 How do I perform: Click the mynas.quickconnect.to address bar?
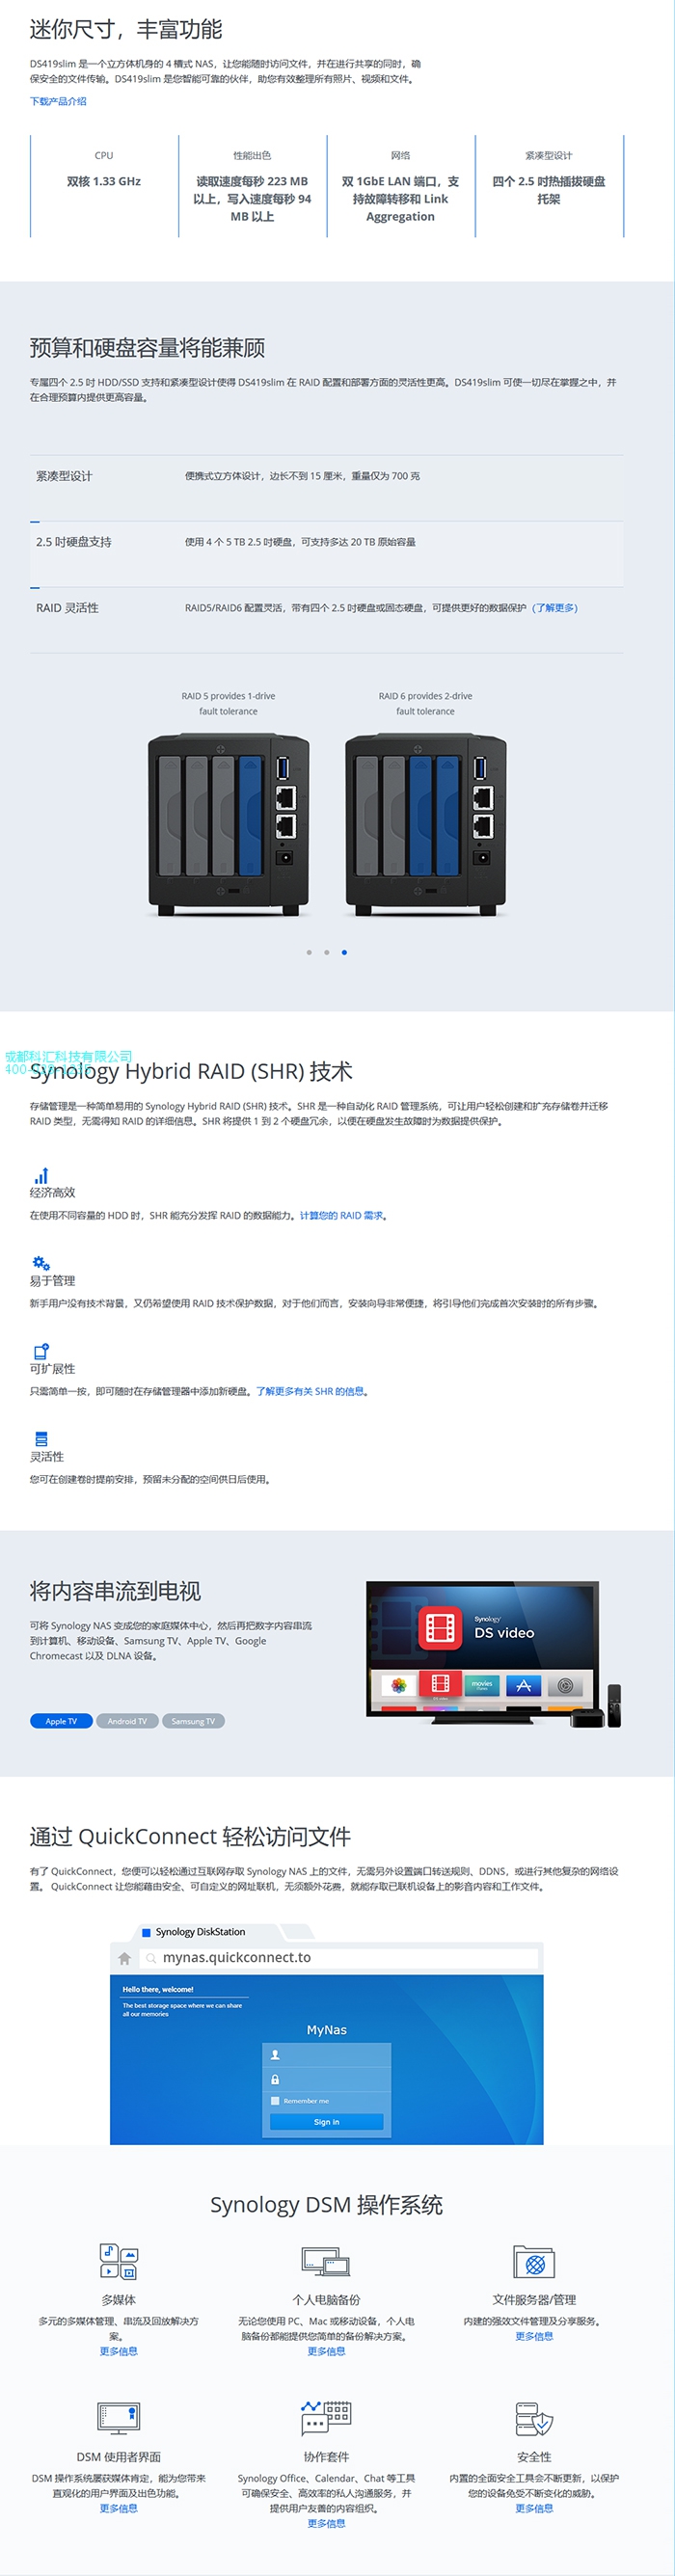[340, 1958]
